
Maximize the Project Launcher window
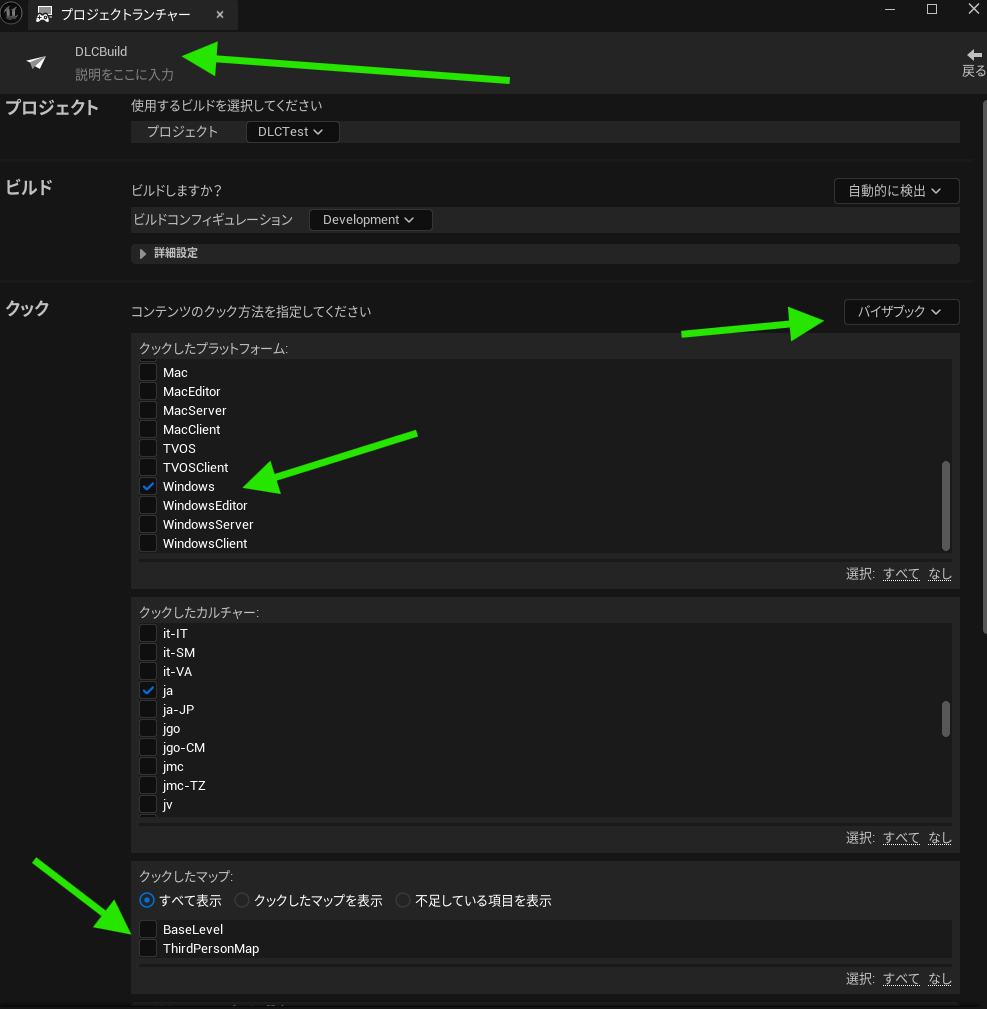tap(932, 9)
